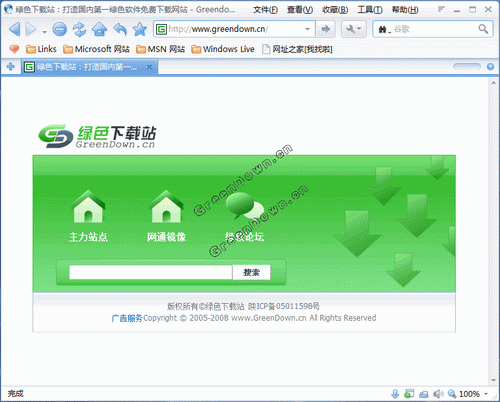Open the 网址之家 bookmark
The height and width of the screenshot is (402, 500).
(298, 49)
